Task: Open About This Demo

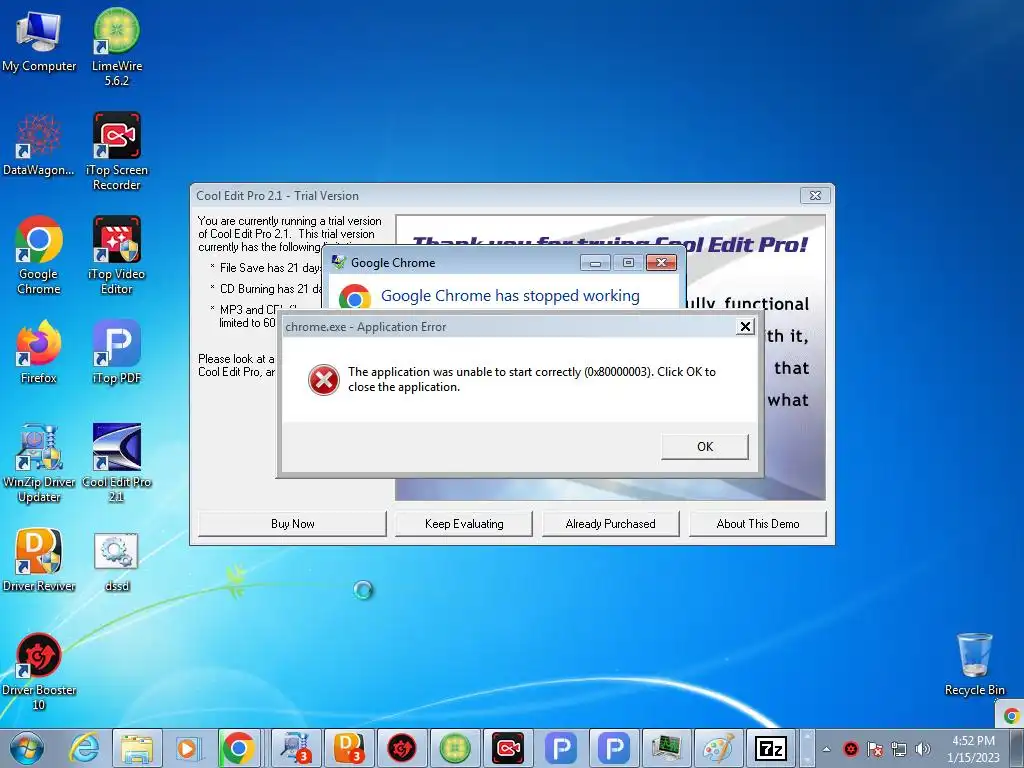Action: point(758,524)
